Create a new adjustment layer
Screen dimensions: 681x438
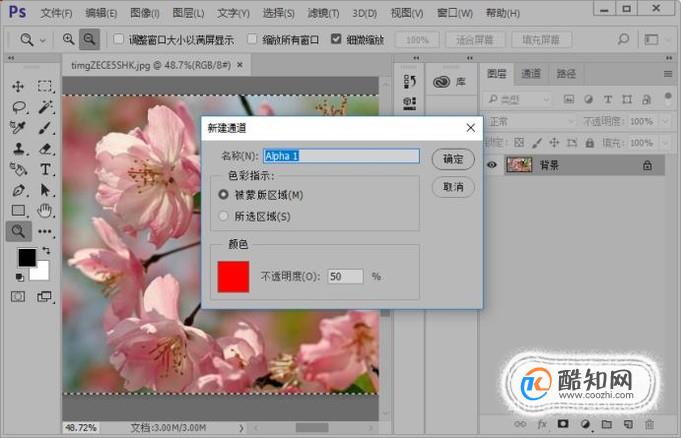[x=585, y=424]
